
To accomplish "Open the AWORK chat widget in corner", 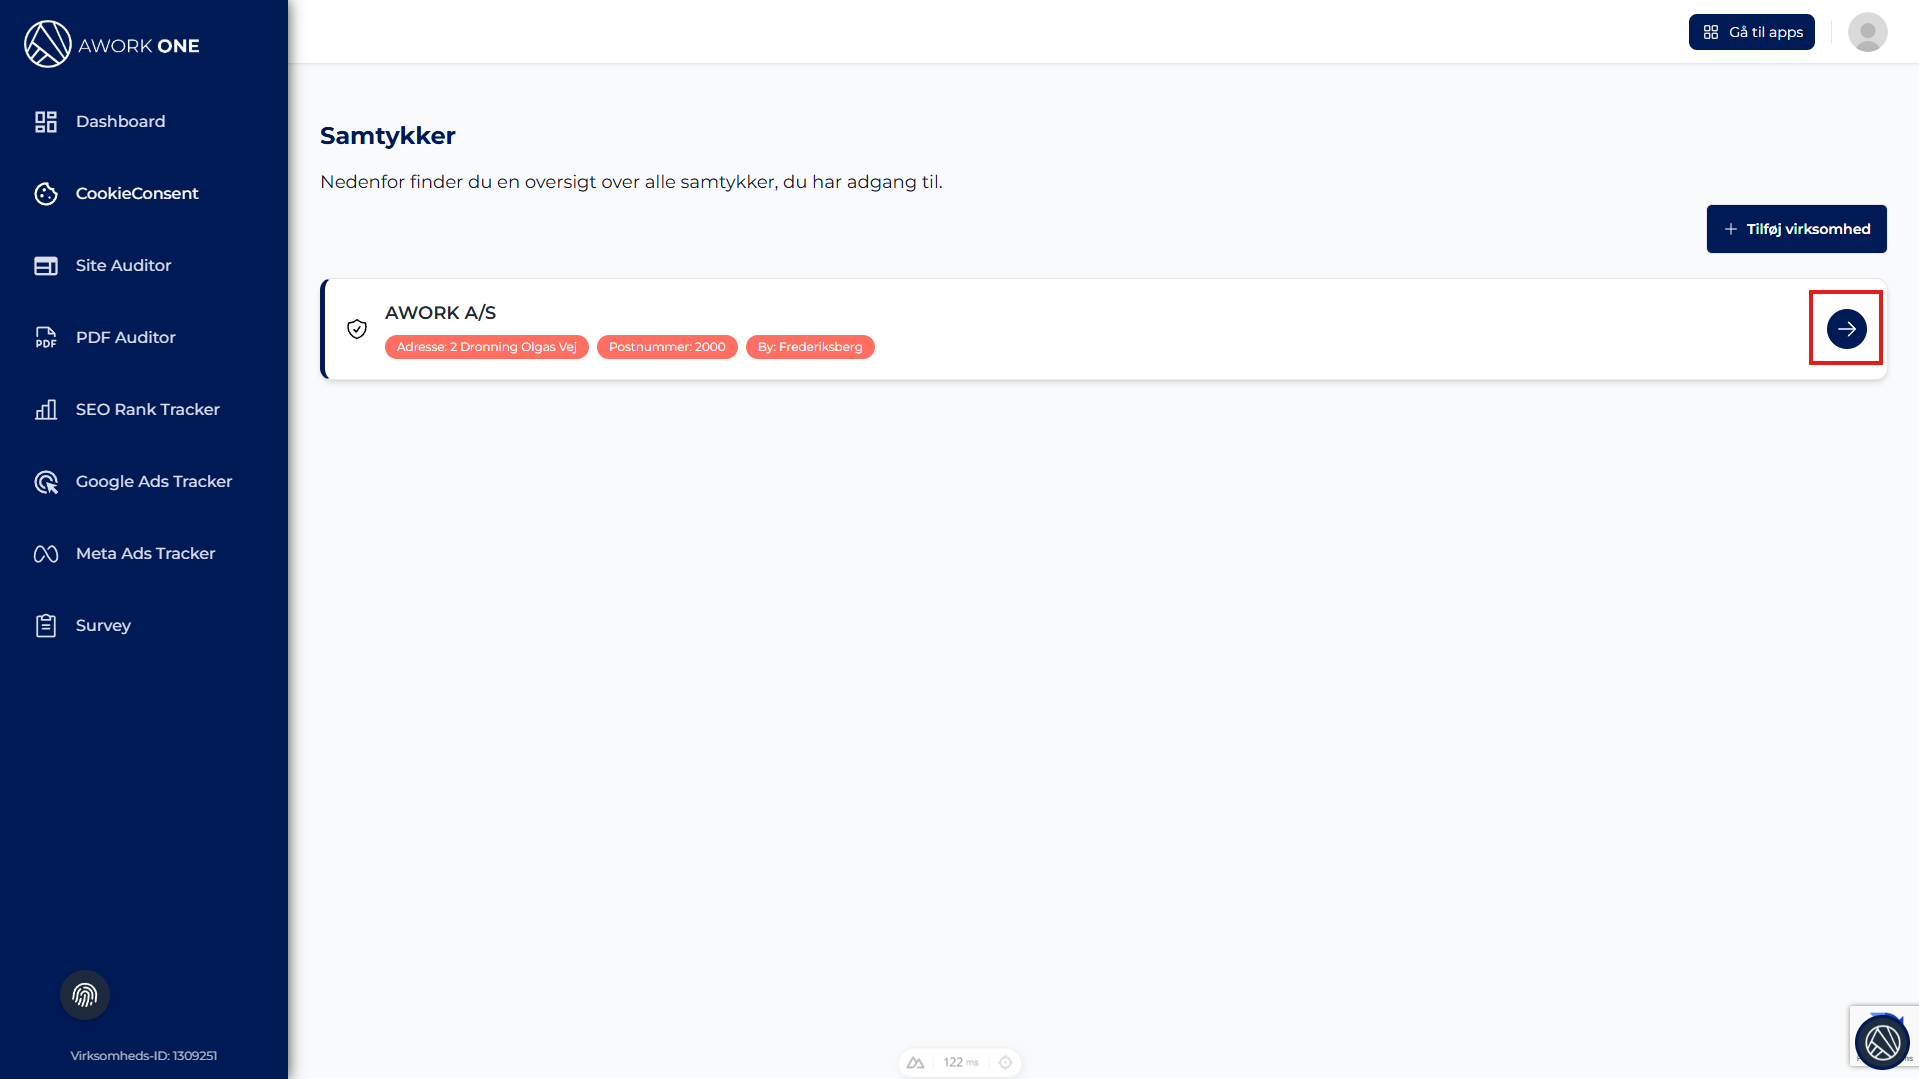I will (1882, 1042).
